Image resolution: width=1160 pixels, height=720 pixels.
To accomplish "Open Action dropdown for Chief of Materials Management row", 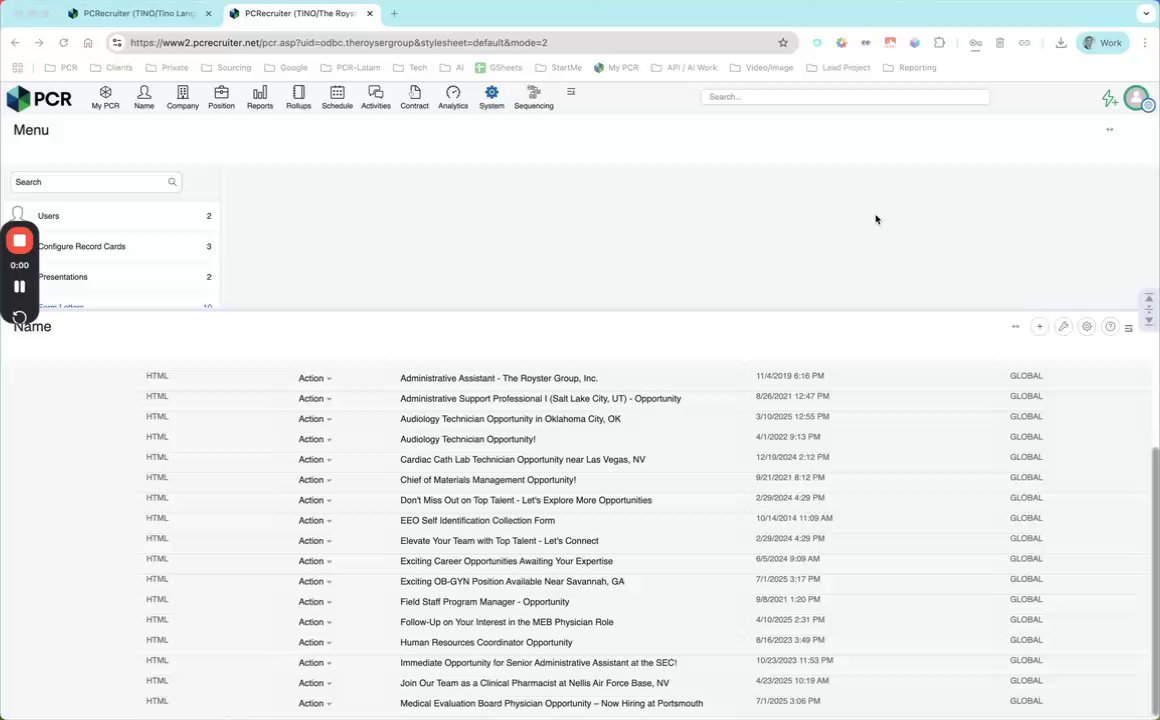I will click(314, 480).
